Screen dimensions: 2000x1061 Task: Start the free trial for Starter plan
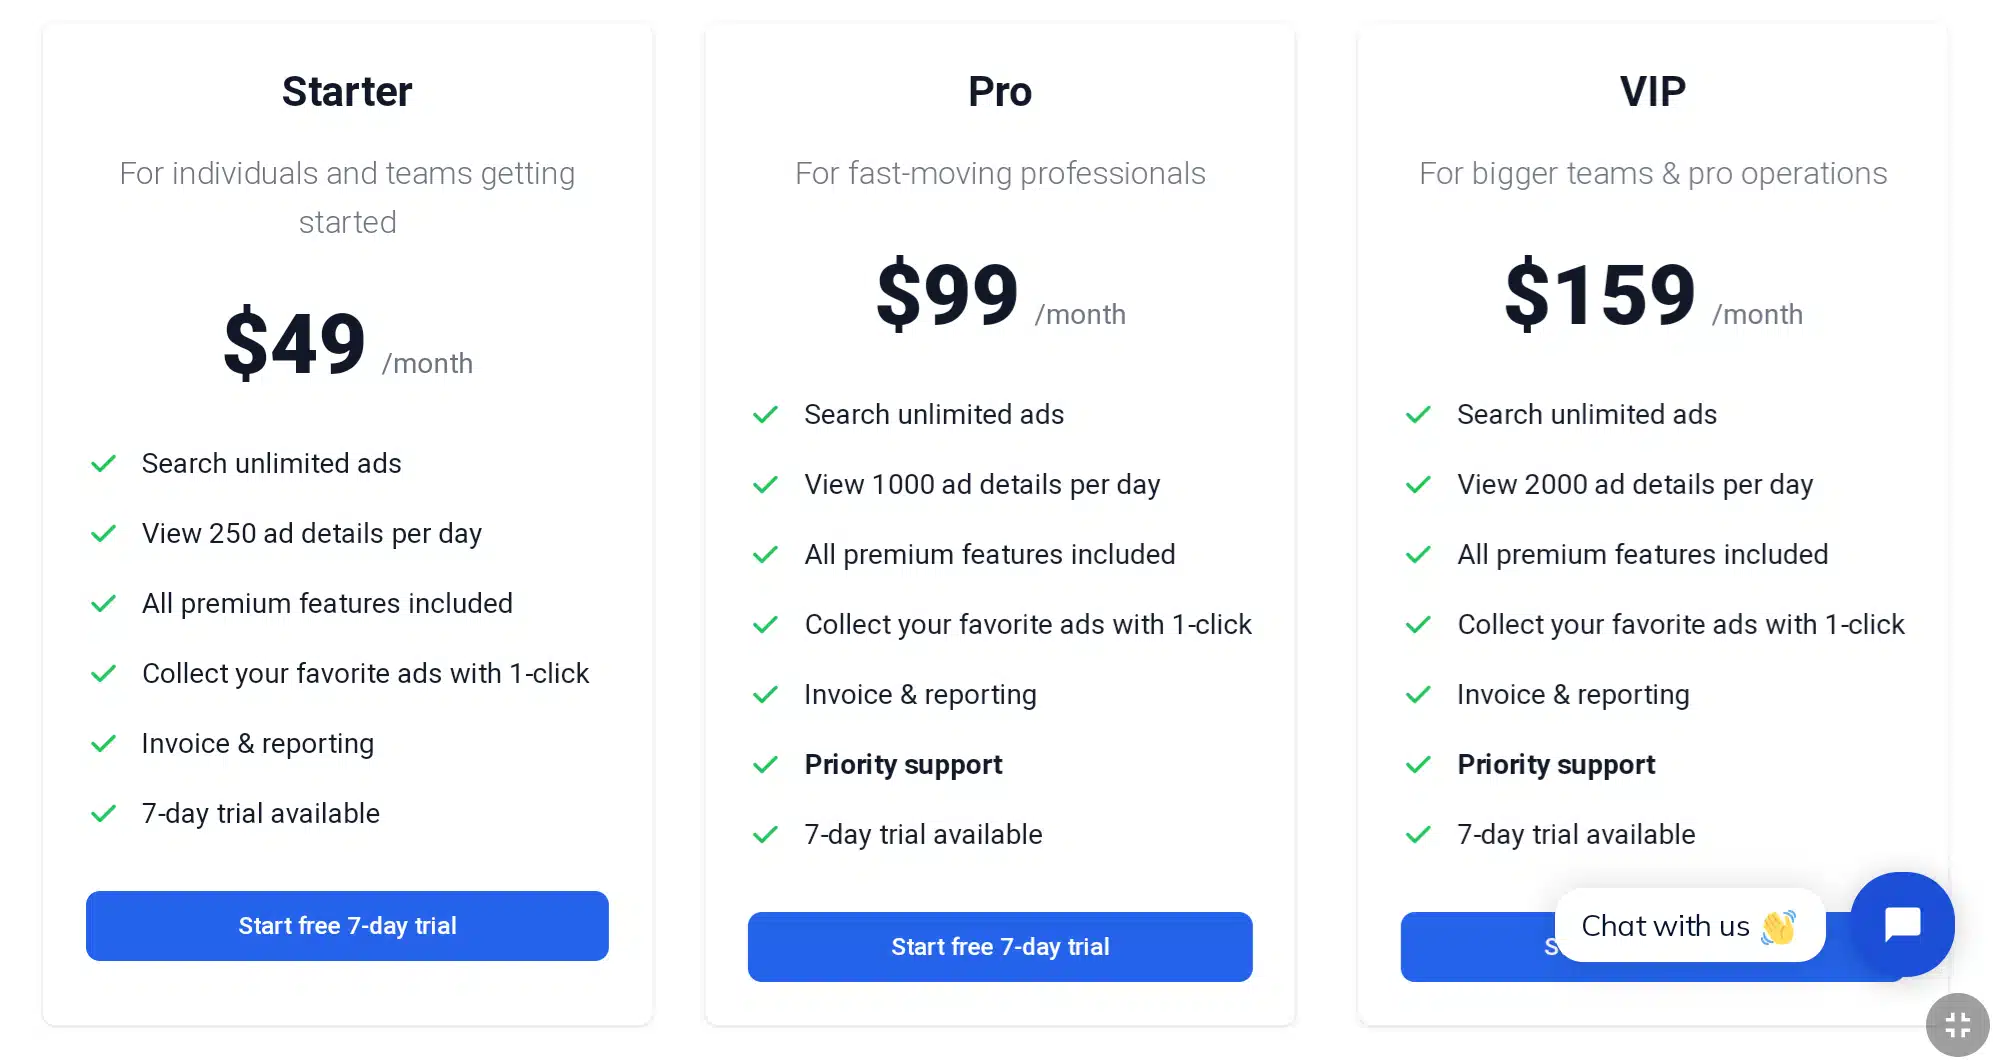[347, 926]
